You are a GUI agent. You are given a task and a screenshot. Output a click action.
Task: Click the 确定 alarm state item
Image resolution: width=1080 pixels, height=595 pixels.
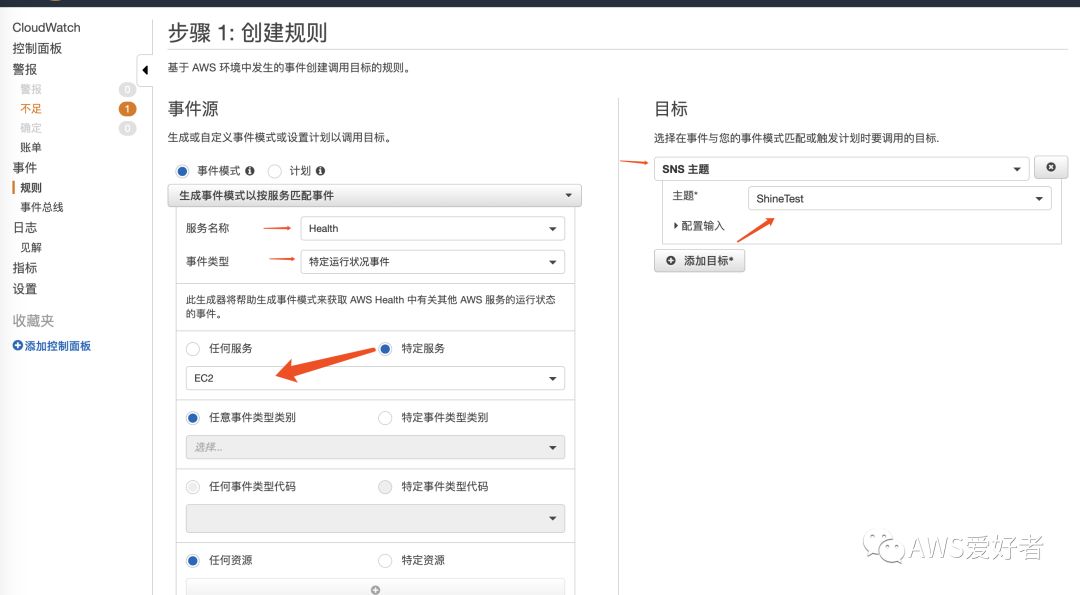(31, 128)
